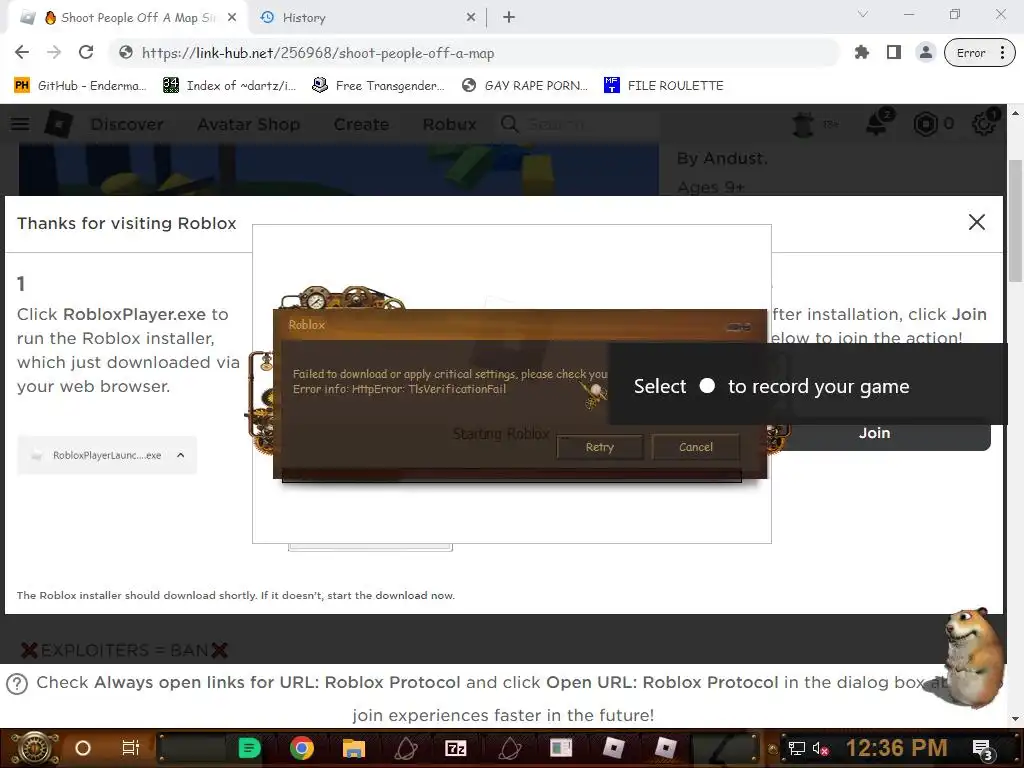Click the avatar icon in Roblox navbar
The image size is (1024, 768).
point(803,124)
